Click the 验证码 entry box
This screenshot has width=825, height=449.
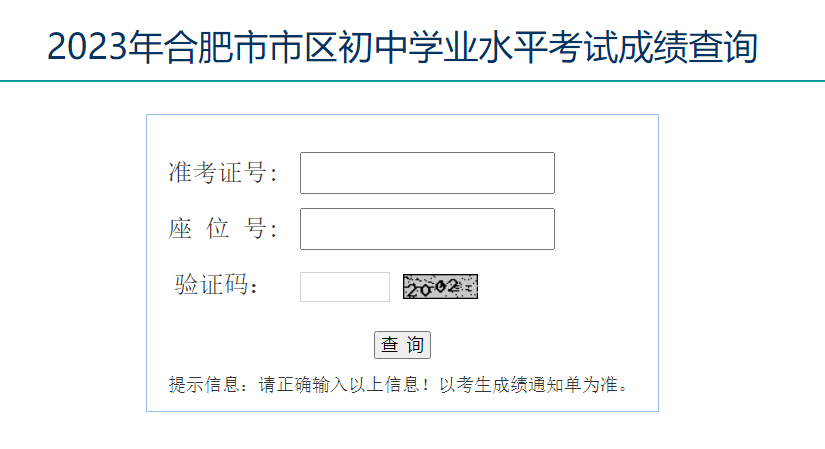[x=344, y=287]
